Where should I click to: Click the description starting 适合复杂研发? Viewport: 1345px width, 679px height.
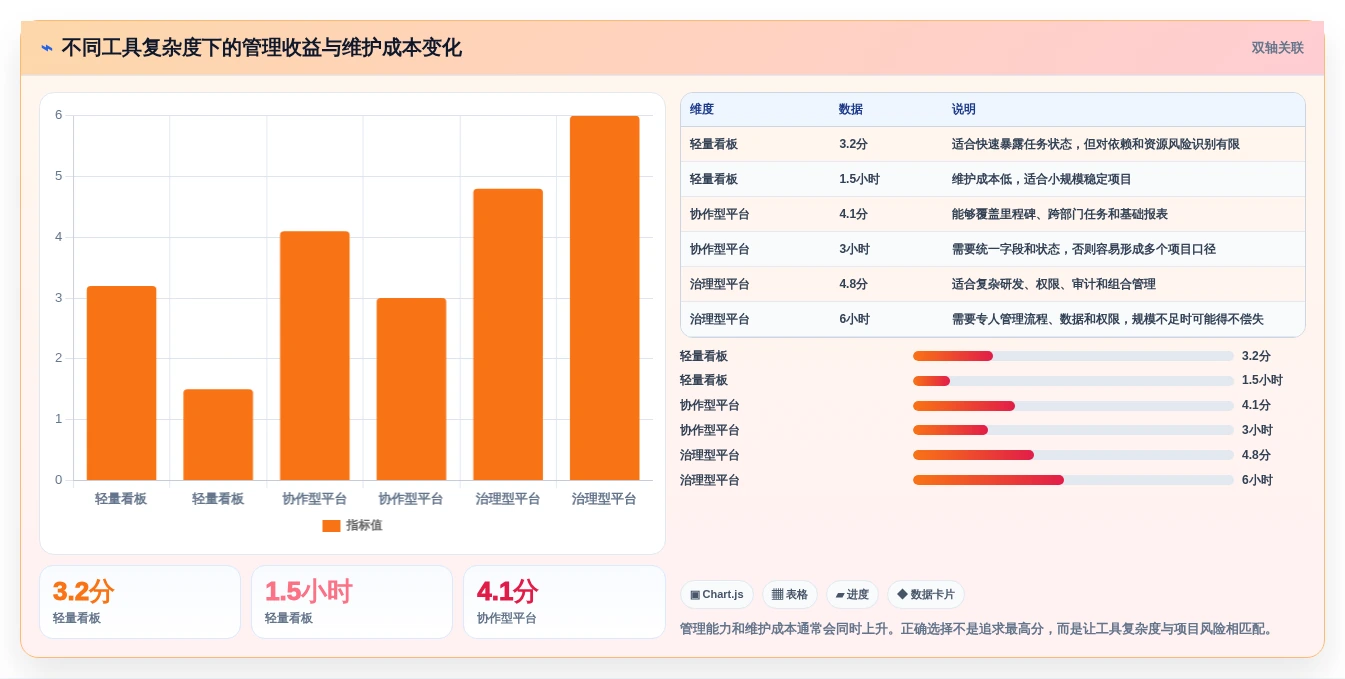pyautogui.click(x=1053, y=284)
